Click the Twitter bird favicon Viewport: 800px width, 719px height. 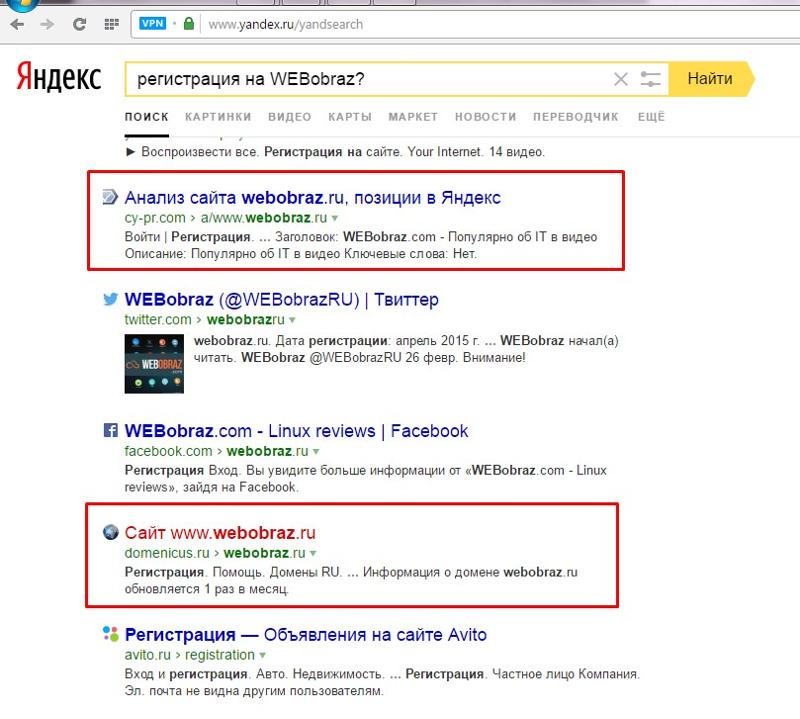tap(110, 299)
